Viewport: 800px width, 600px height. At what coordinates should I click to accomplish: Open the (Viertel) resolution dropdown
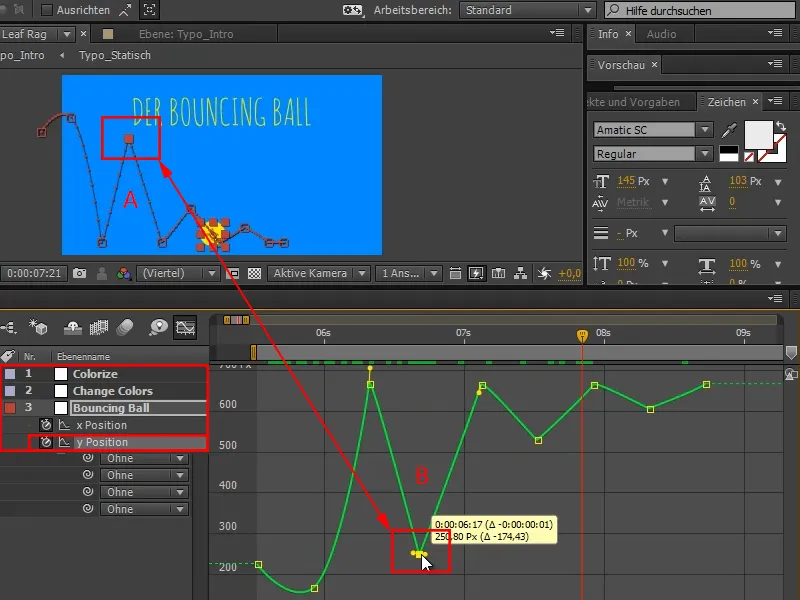click(178, 273)
